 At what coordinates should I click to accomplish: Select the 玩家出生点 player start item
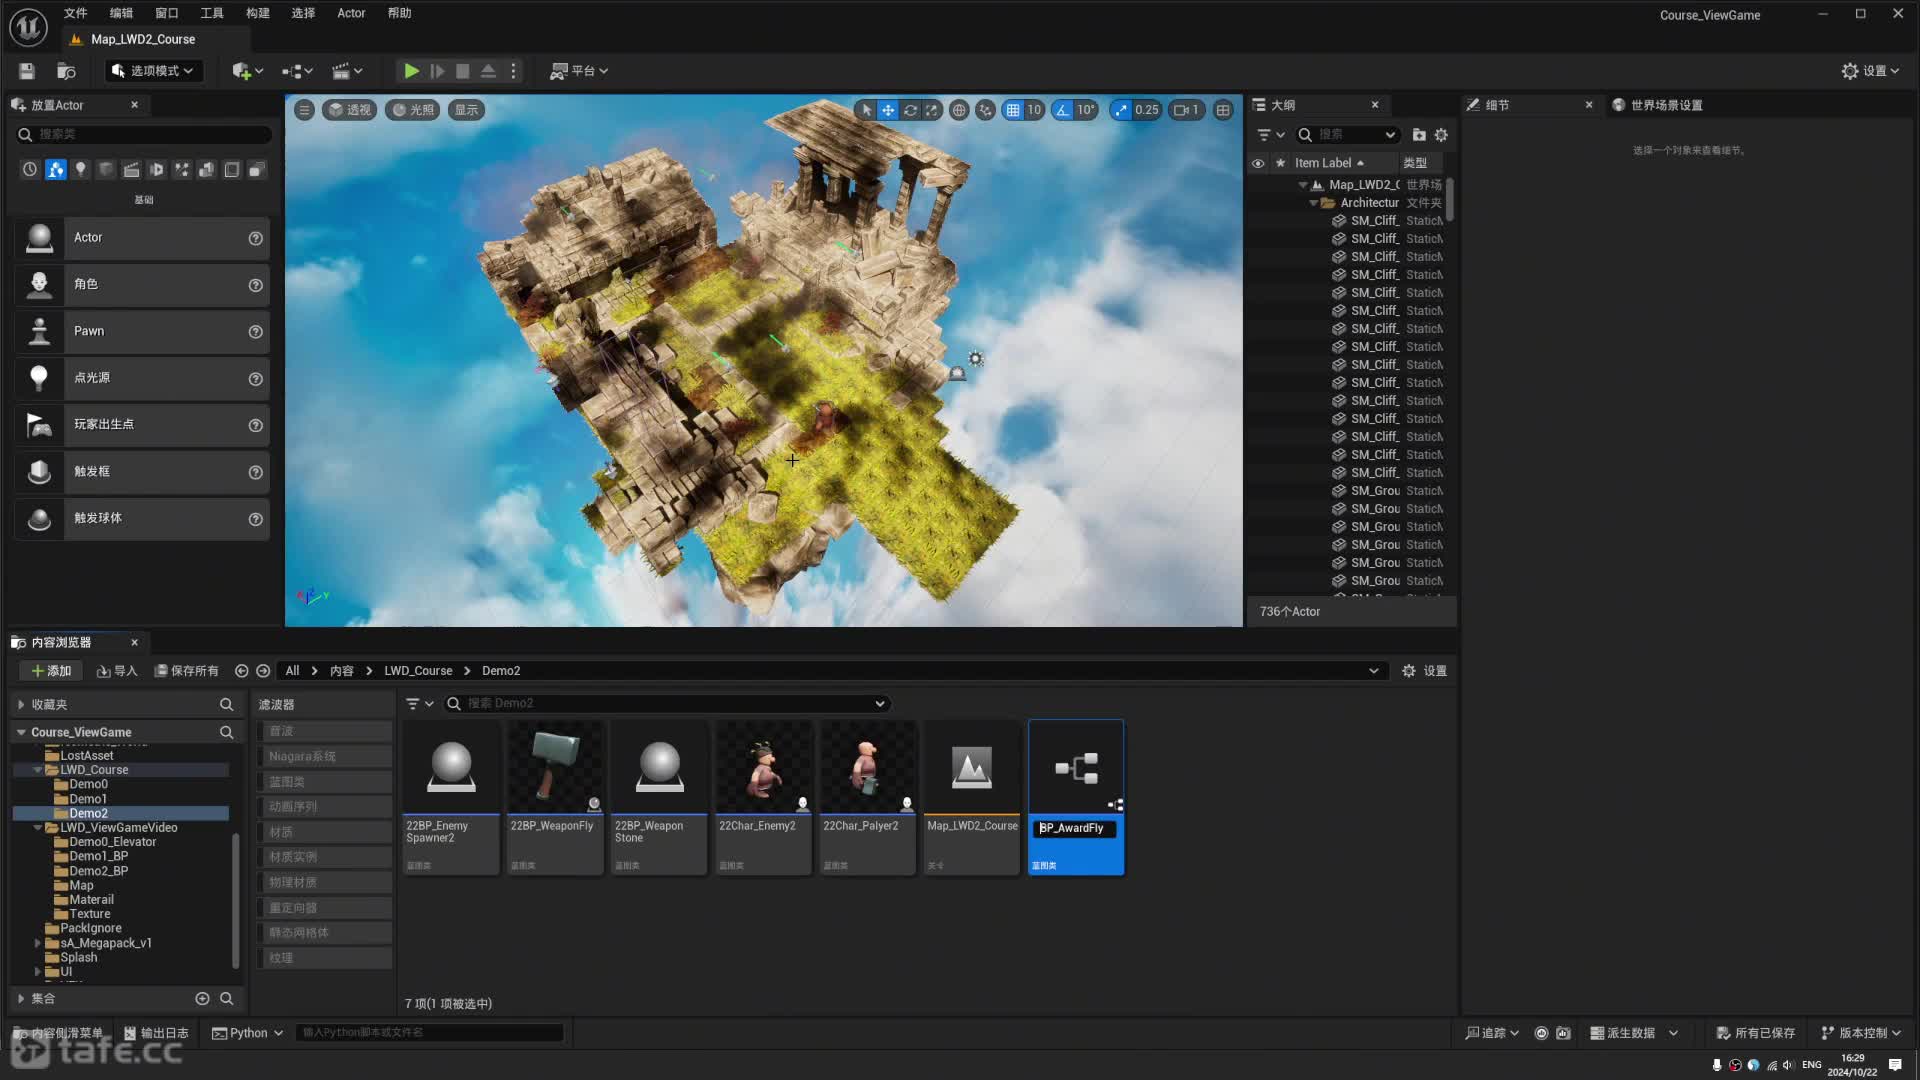(x=142, y=425)
